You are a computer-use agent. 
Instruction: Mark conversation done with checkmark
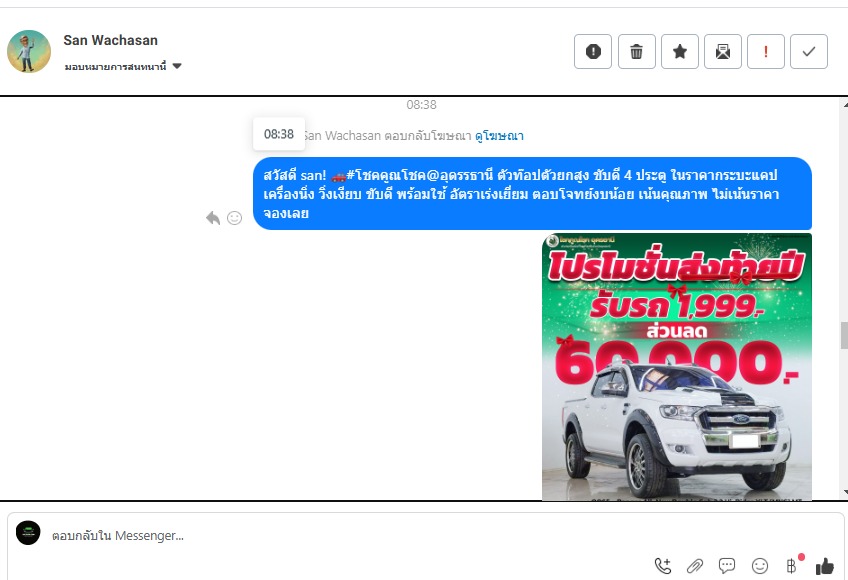[x=809, y=51]
